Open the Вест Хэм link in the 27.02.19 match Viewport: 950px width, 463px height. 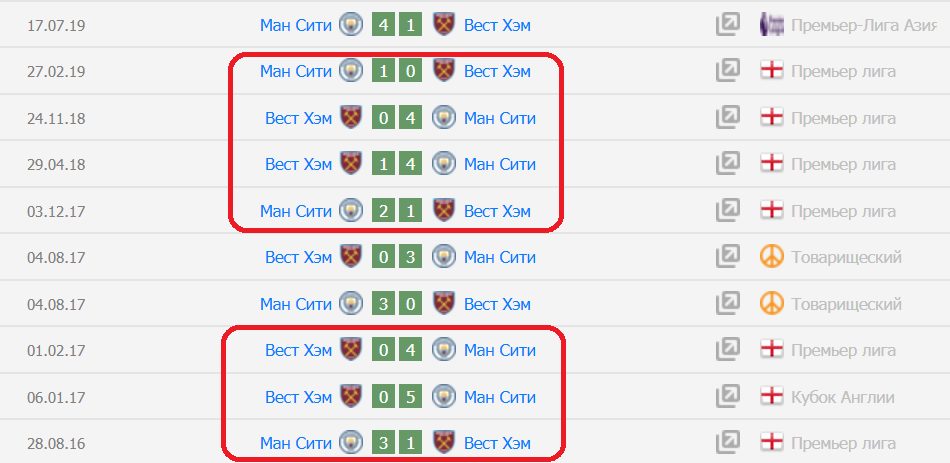tap(497, 71)
